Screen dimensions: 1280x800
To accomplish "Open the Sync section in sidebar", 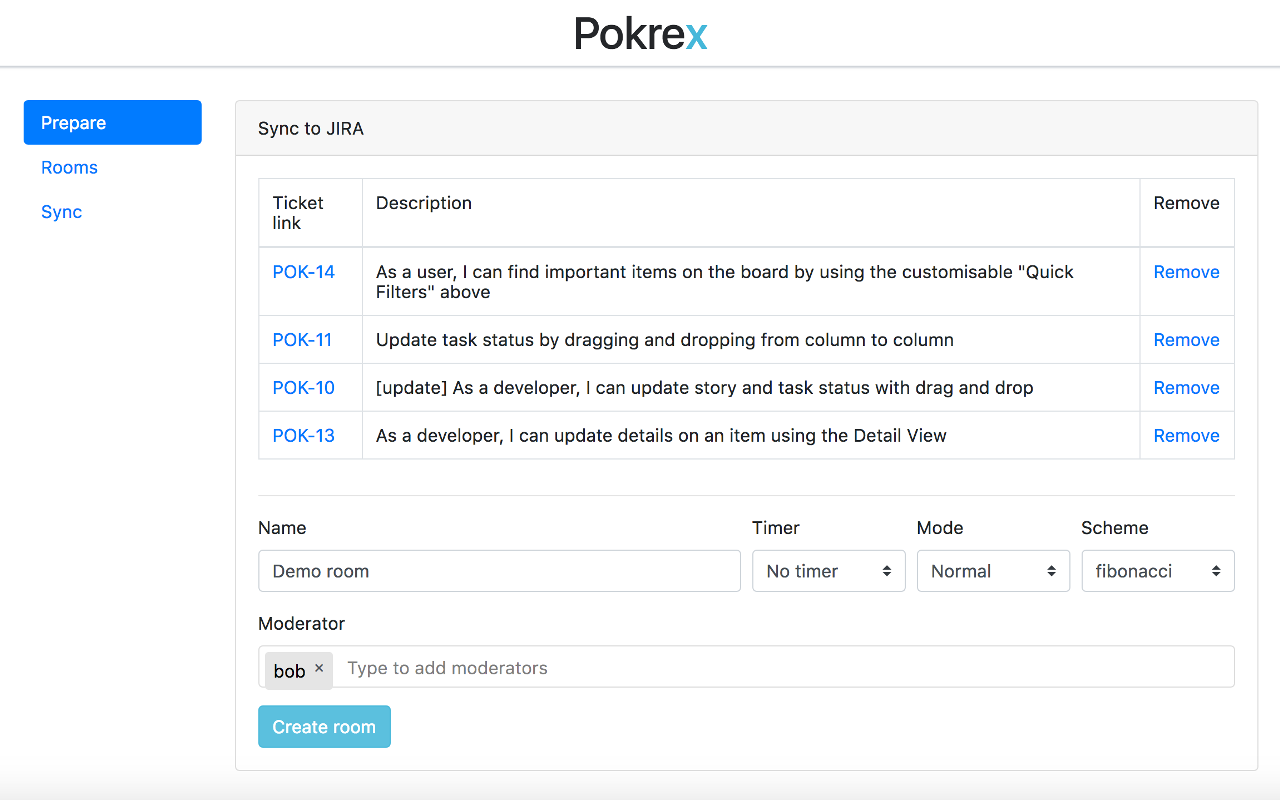I will pyautogui.click(x=61, y=212).
